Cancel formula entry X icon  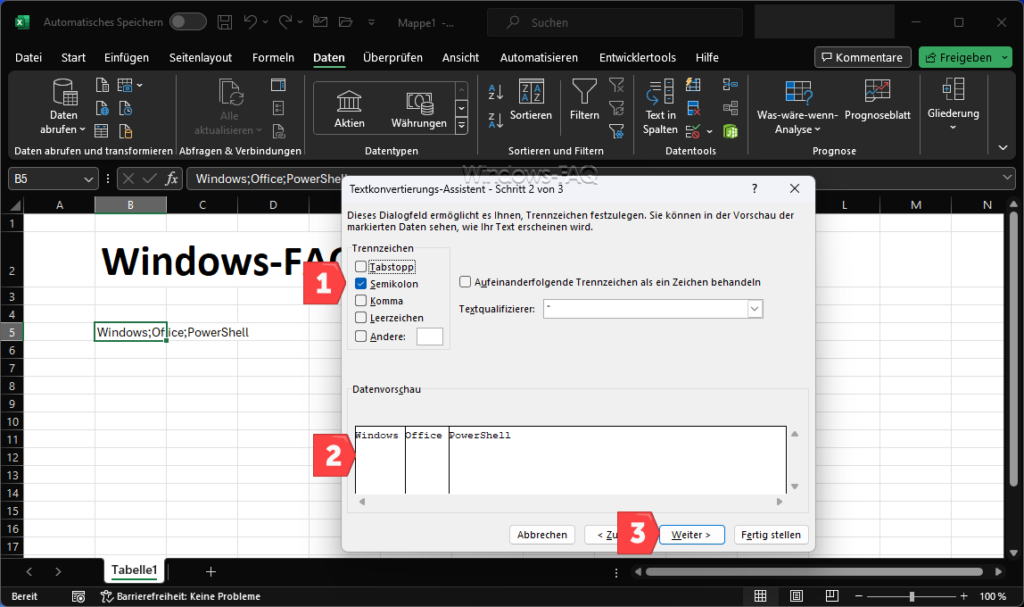(x=129, y=178)
